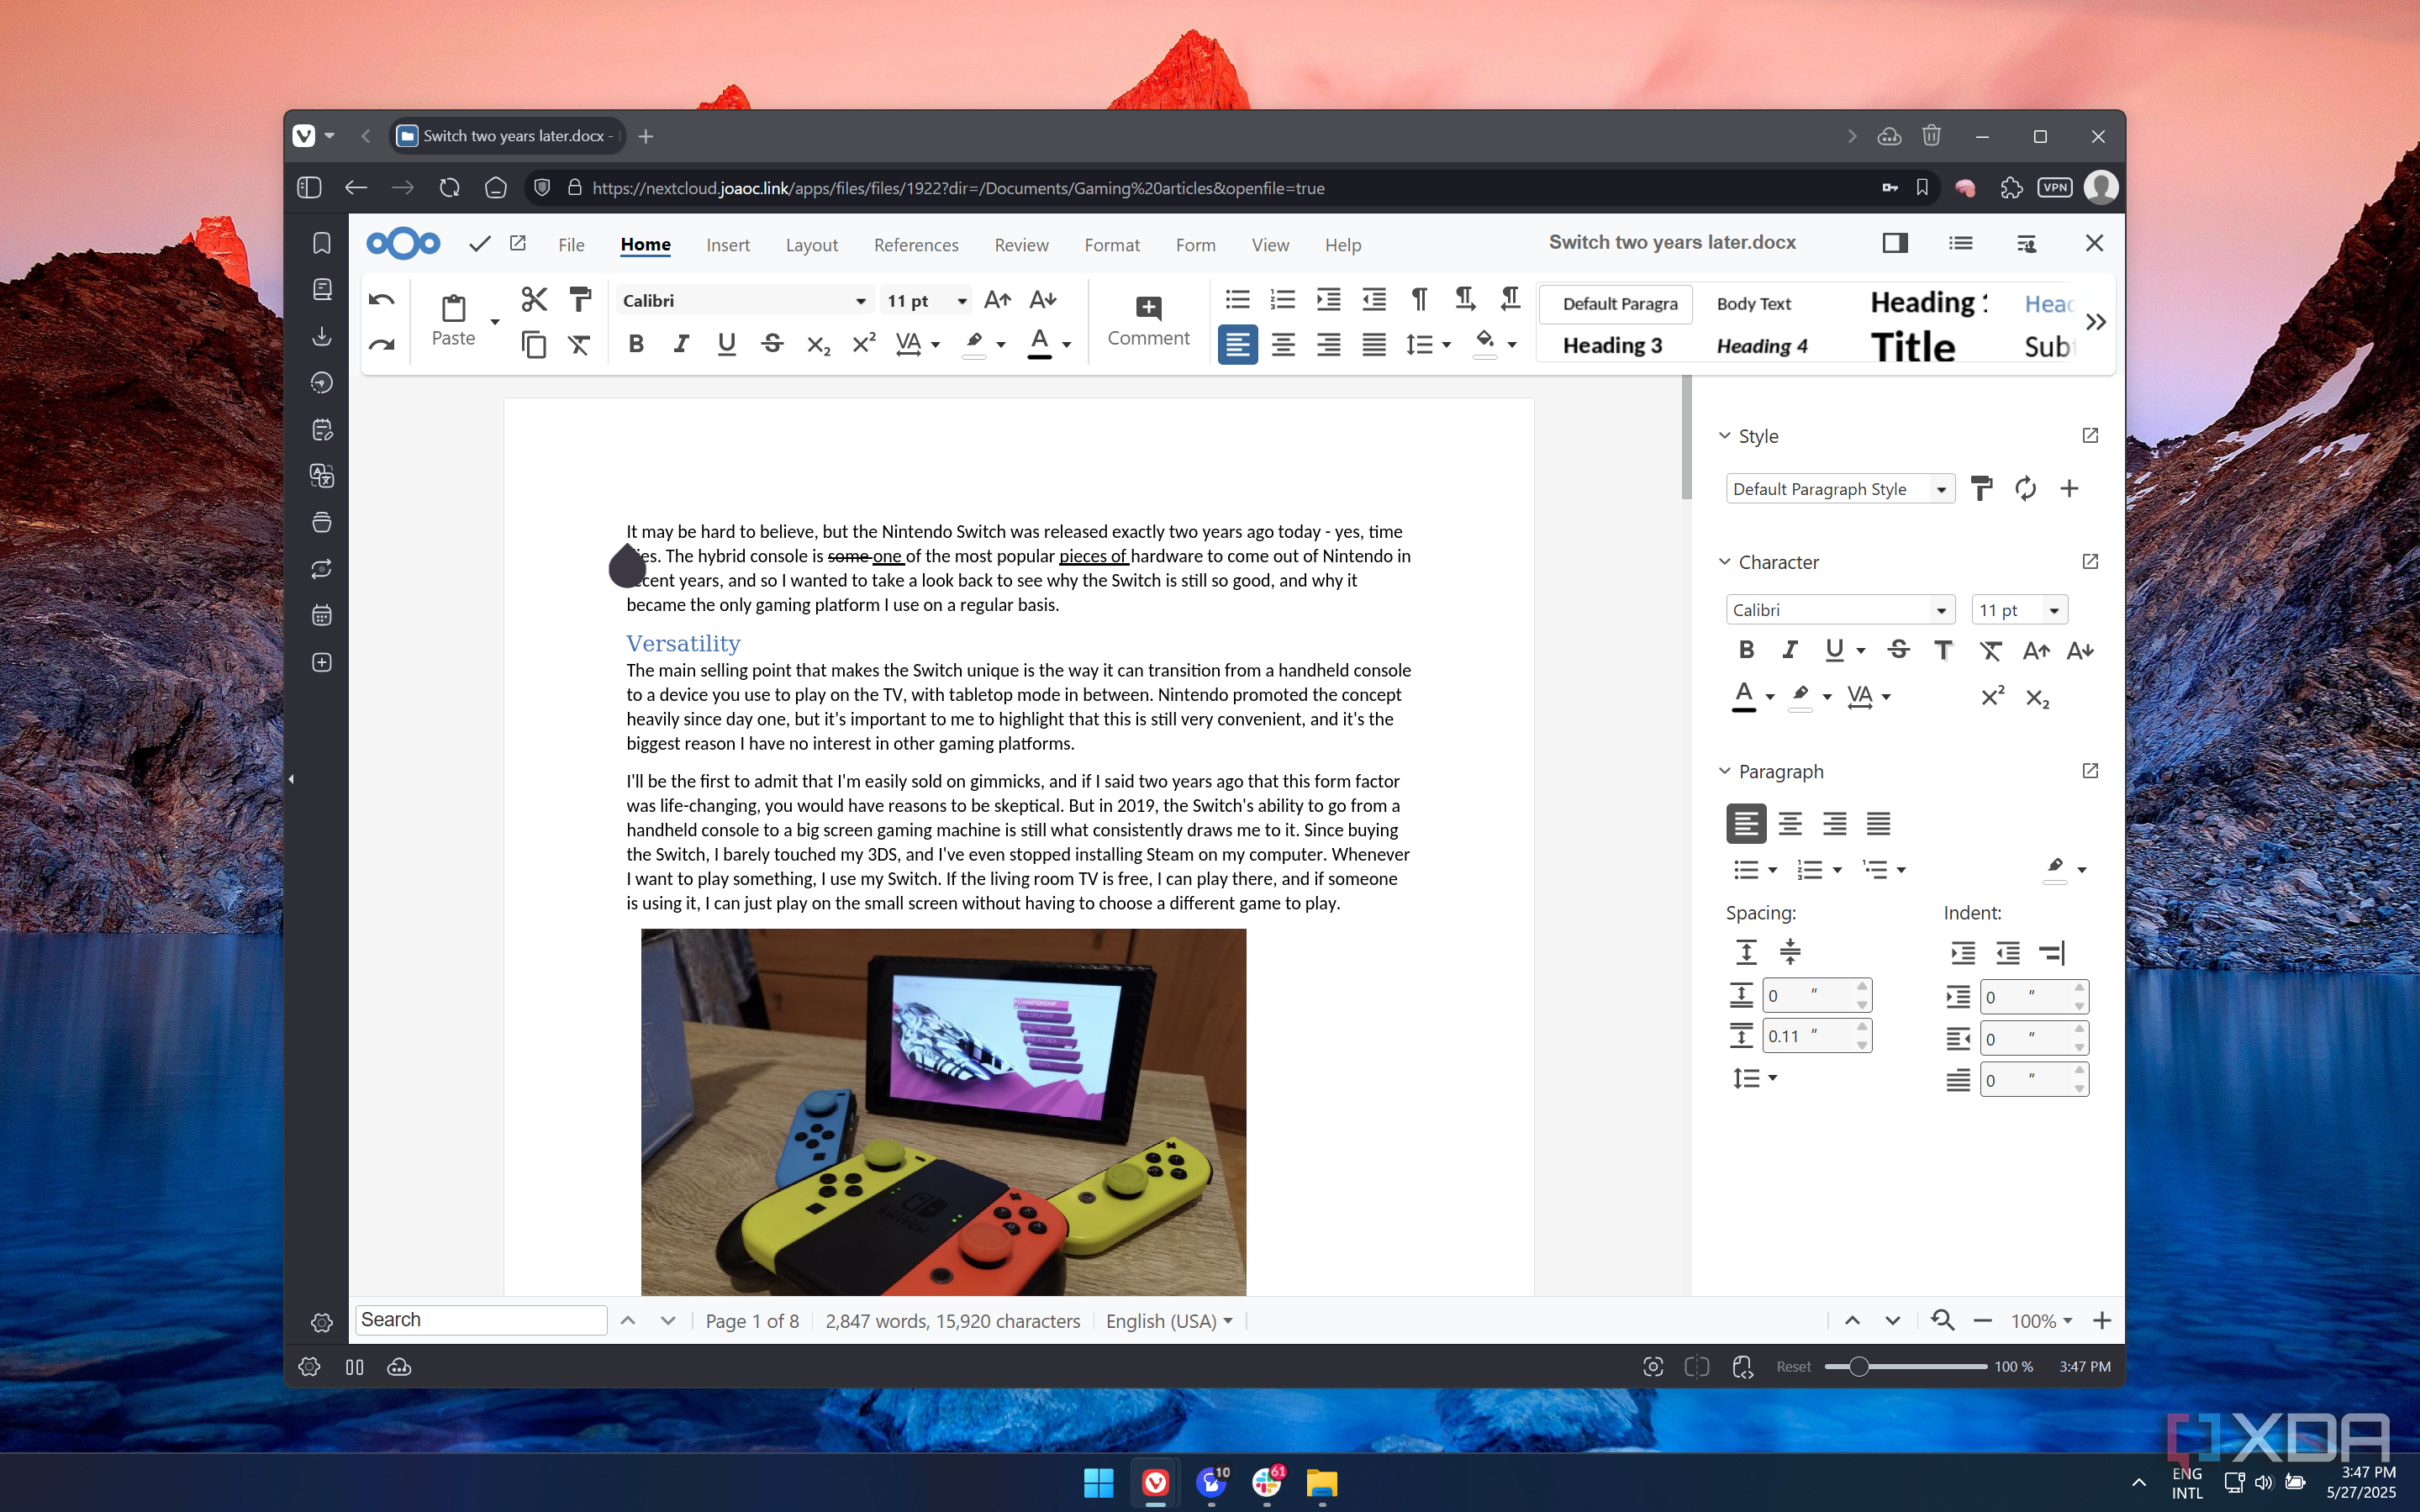This screenshot has height=1512, width=2420.
Task: Open the Downloads panel in Vivaldi sidebar
Action: pyautogui.click(x=322, y=336)
